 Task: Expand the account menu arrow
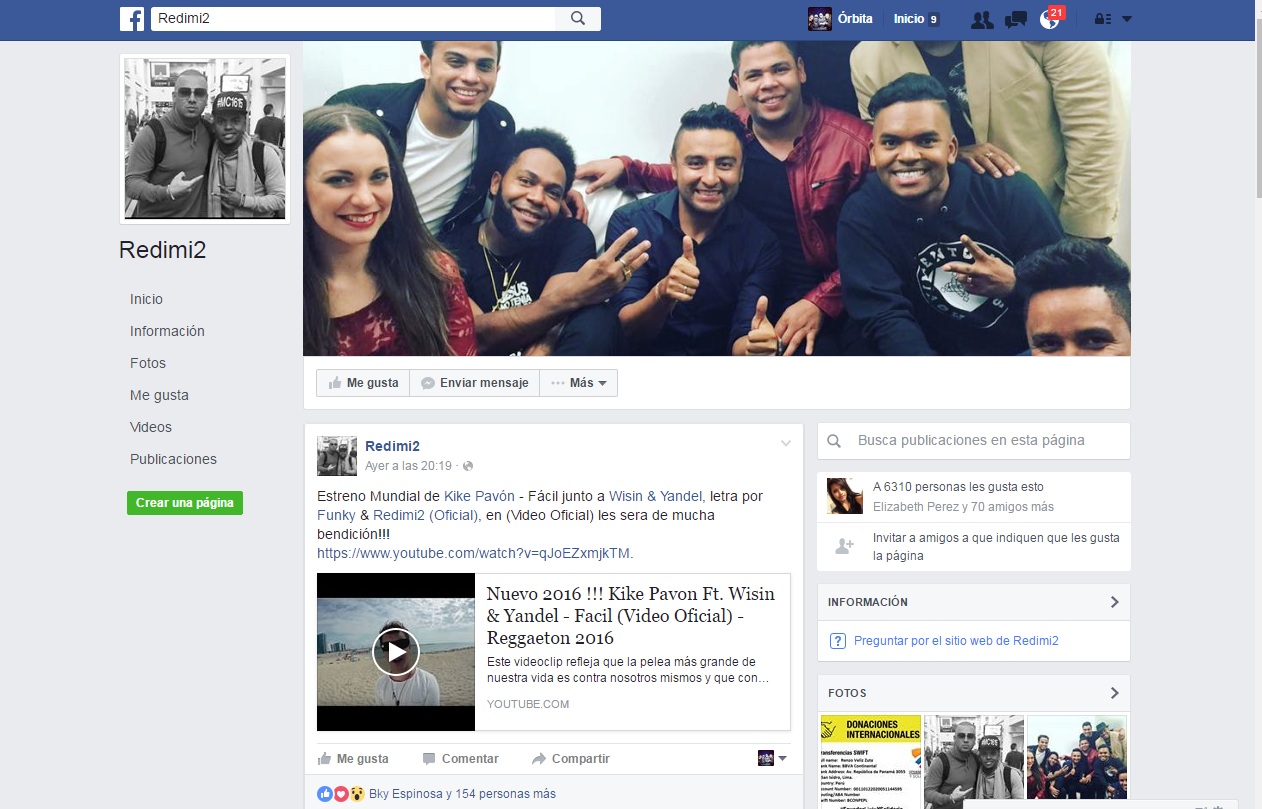(1127, 19)
